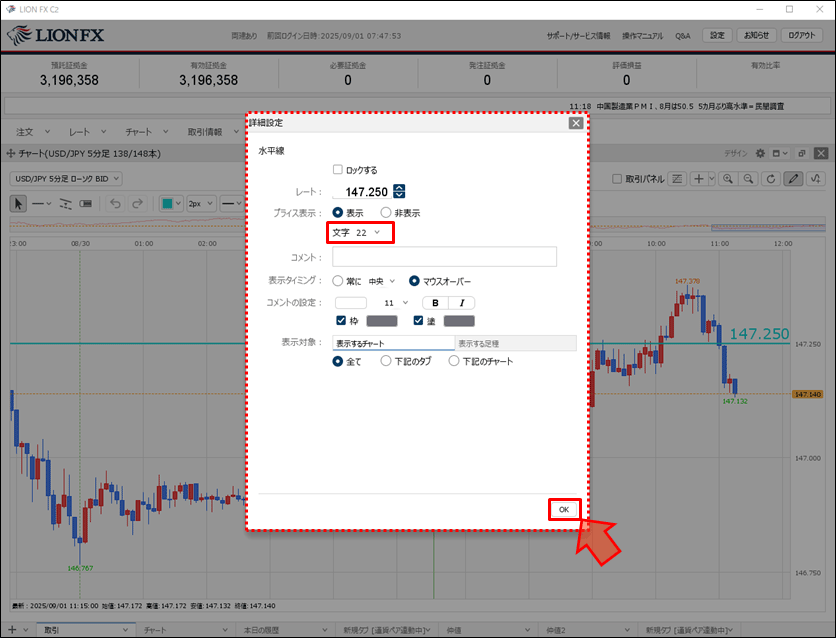Select the 下記のタブ radio option

pyautogui.click(x=385, y=361)
